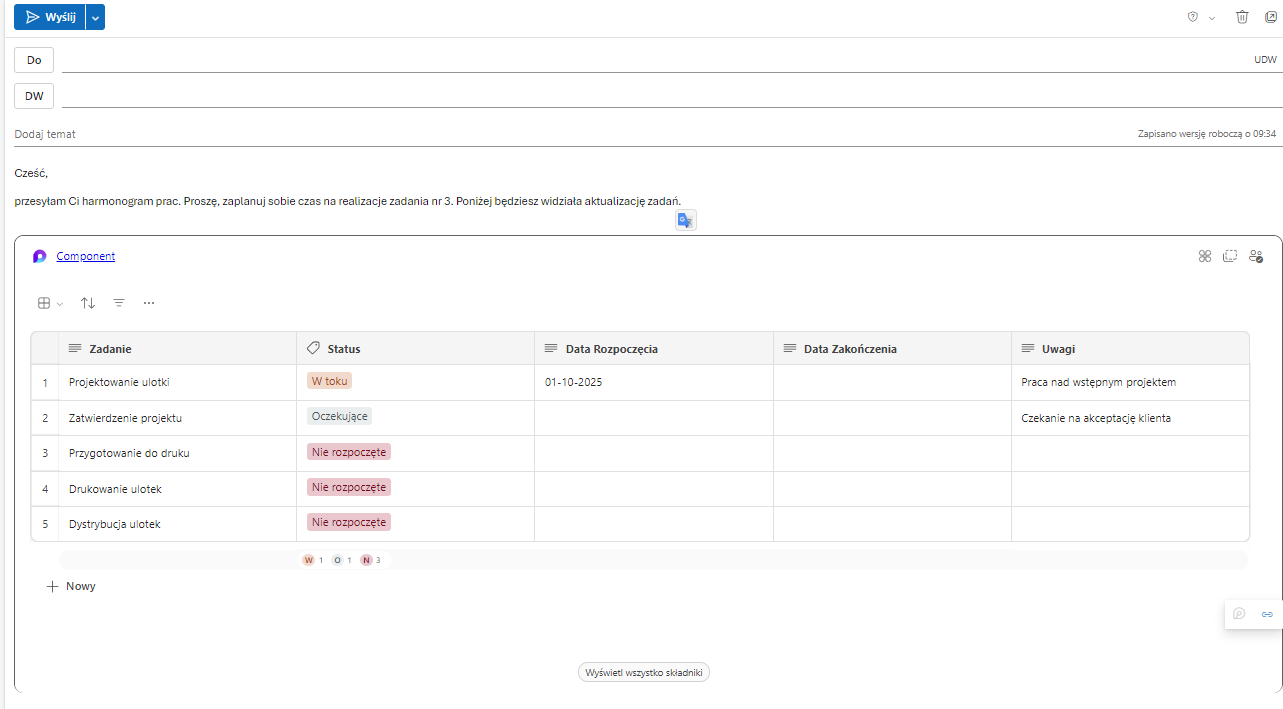Expand the sensitivity shield dropdown
Screen dimensions: 1283x709
click(x=1200, y=17)
